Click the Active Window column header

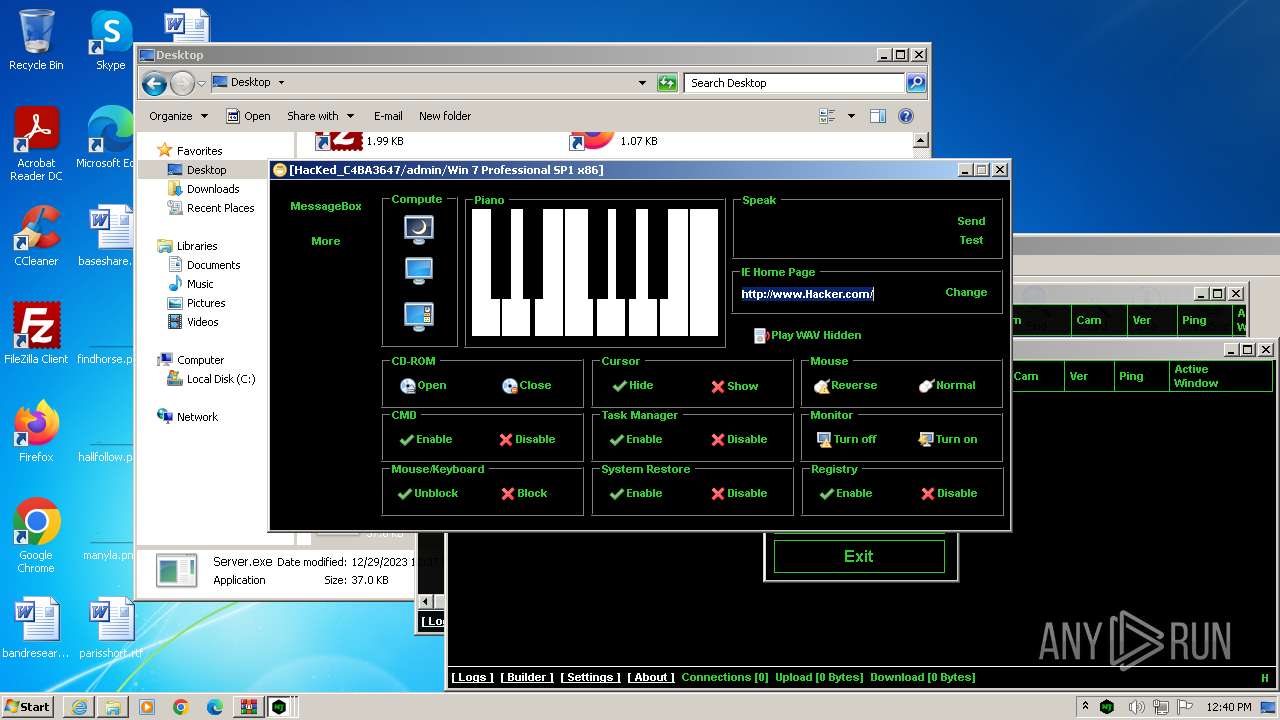[x=1222, y=376]
